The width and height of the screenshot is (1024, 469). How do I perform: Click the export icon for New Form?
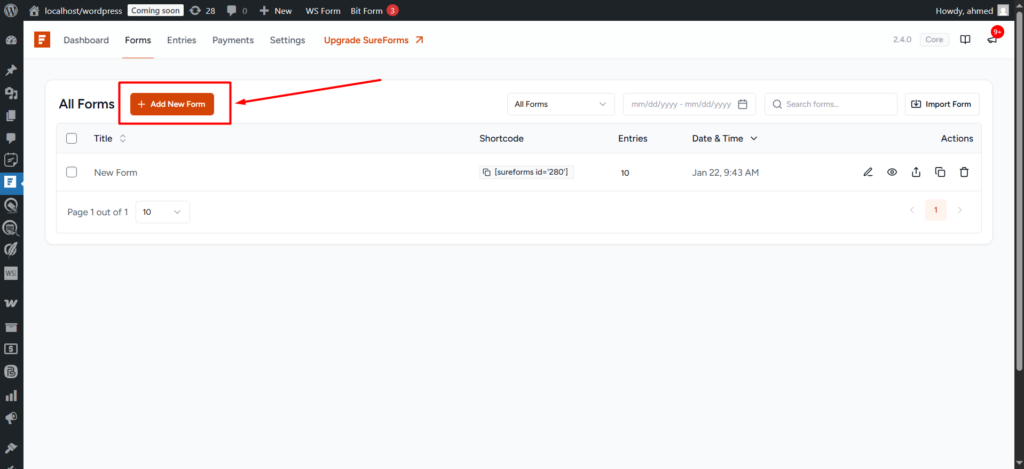pyautogui.click(x=916, y=172)
